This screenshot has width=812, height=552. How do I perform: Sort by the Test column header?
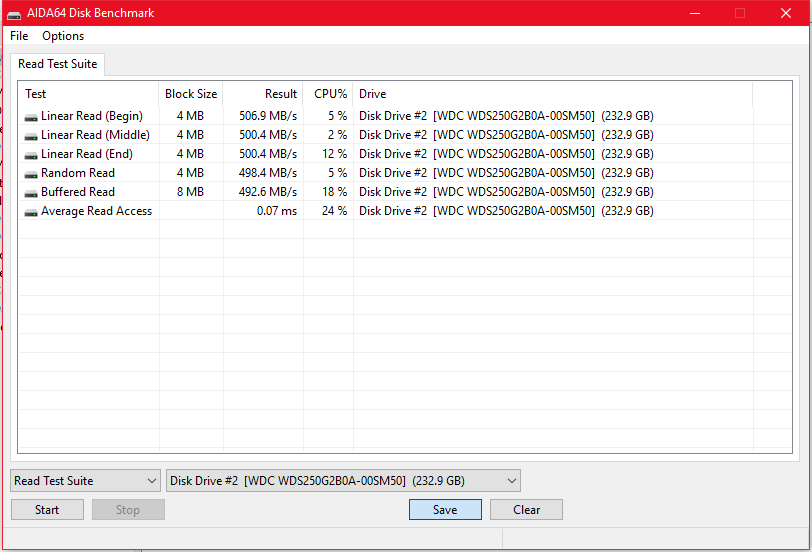click(x=89, y=94)
